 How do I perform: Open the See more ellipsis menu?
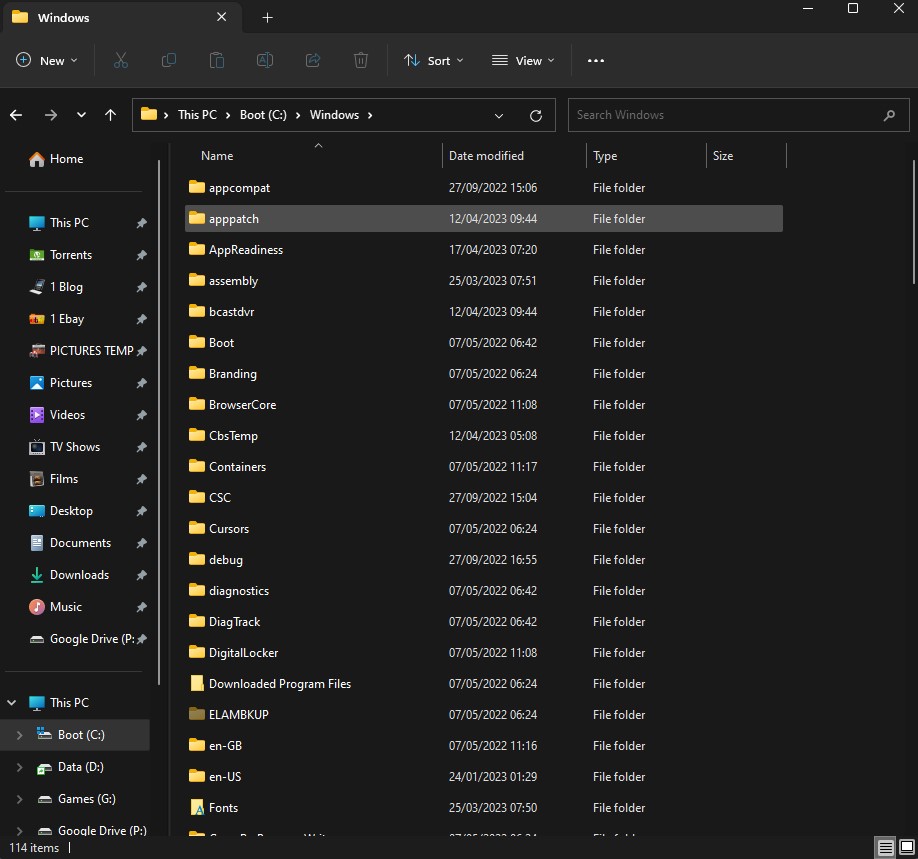coord(596,61)
